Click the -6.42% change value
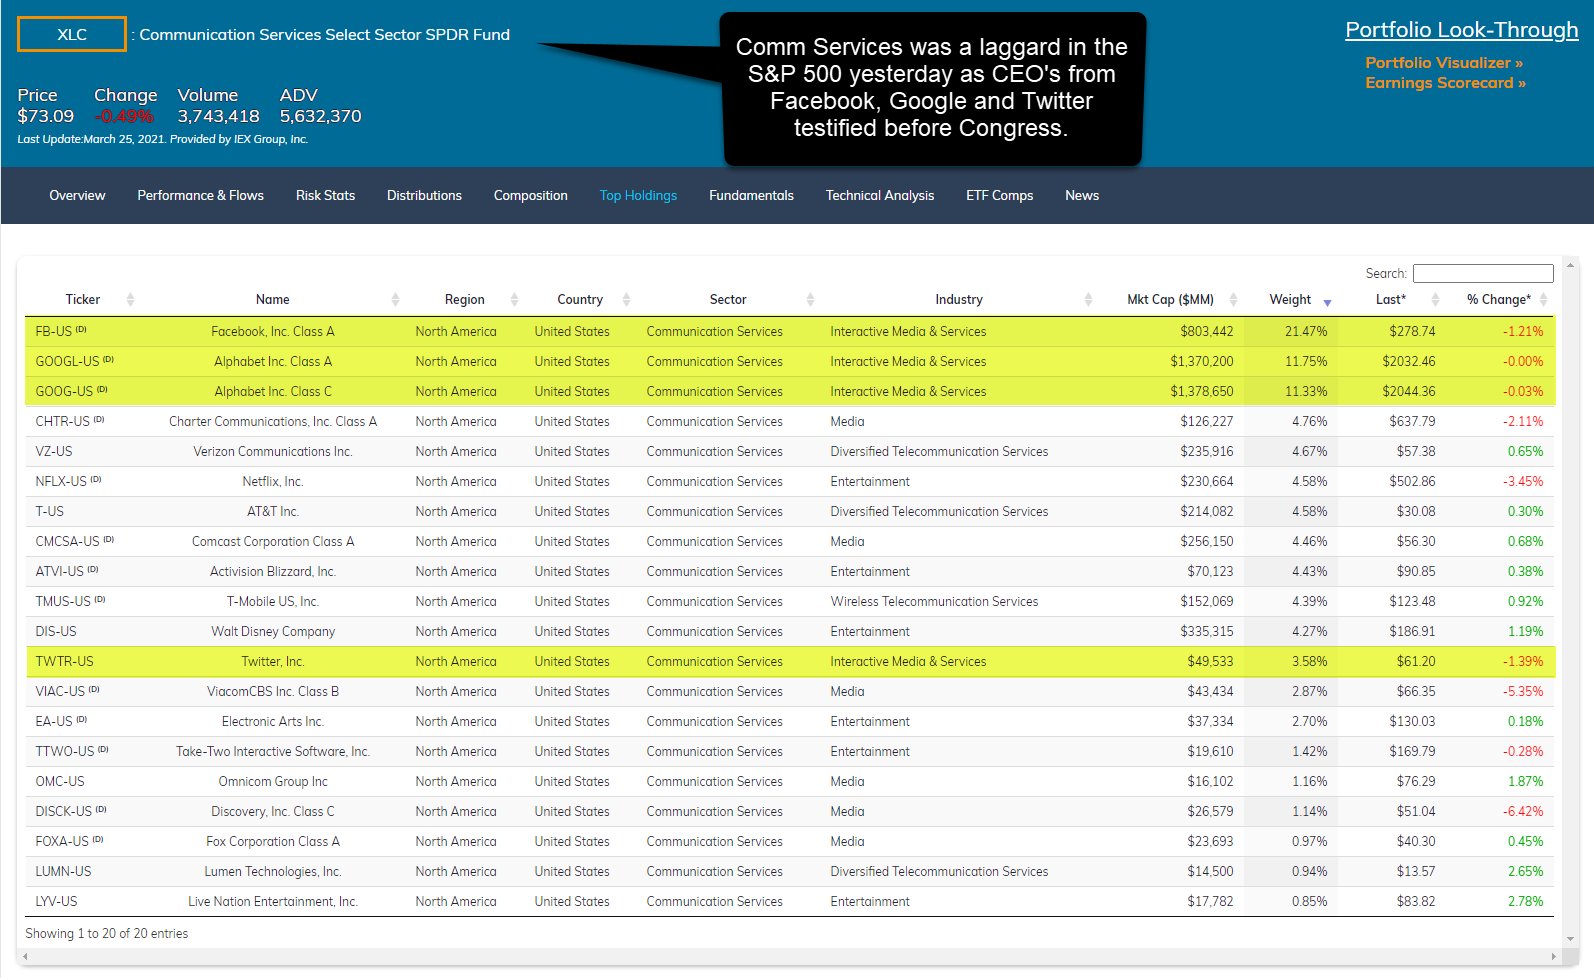The image size is (1594, 978). [1523, 812]
